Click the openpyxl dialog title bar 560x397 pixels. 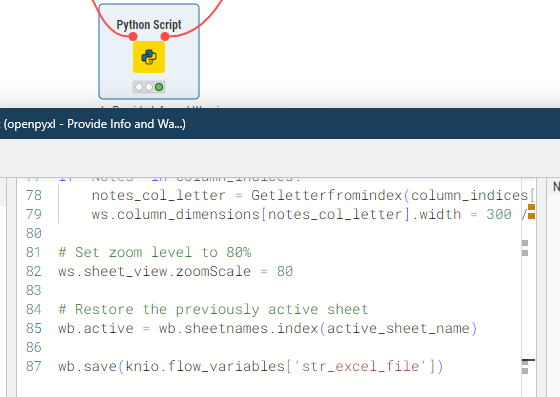pos(280,124)
